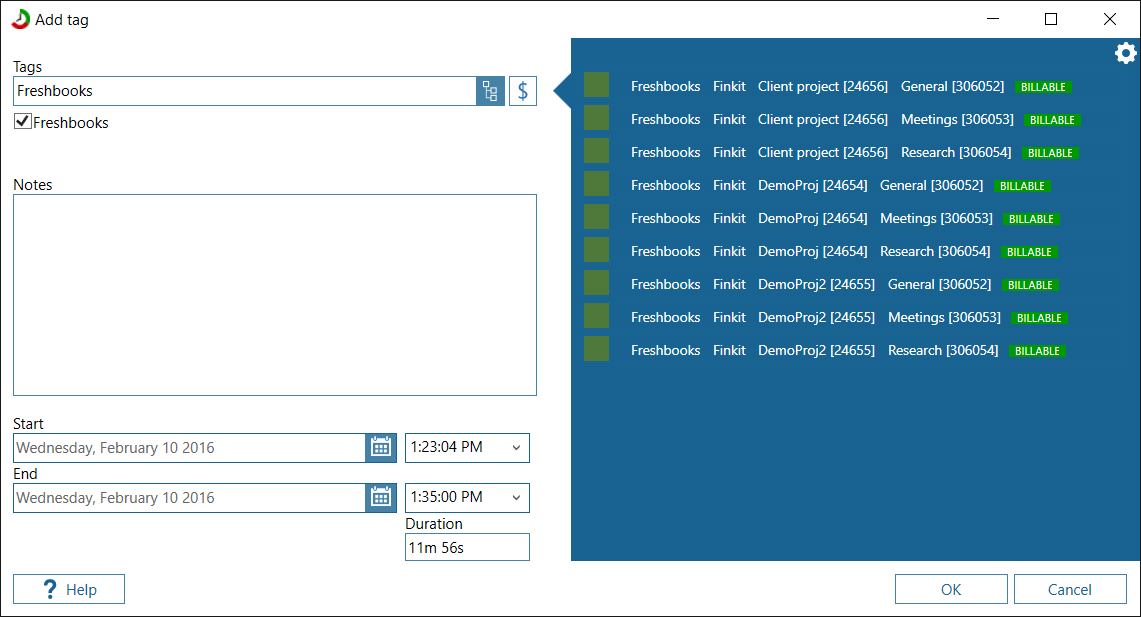
Task: Click swatch for DemoProj2 General row
Action: click(x=597, y=283)
